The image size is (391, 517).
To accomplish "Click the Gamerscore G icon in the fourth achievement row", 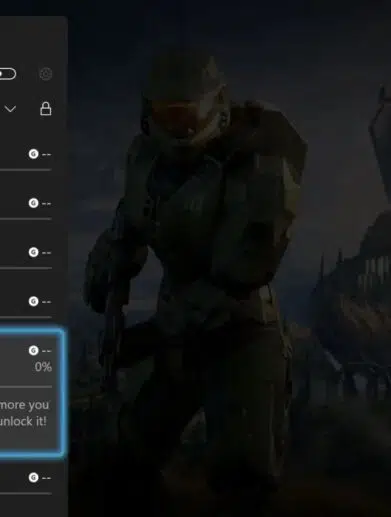I will pos(33,301).
